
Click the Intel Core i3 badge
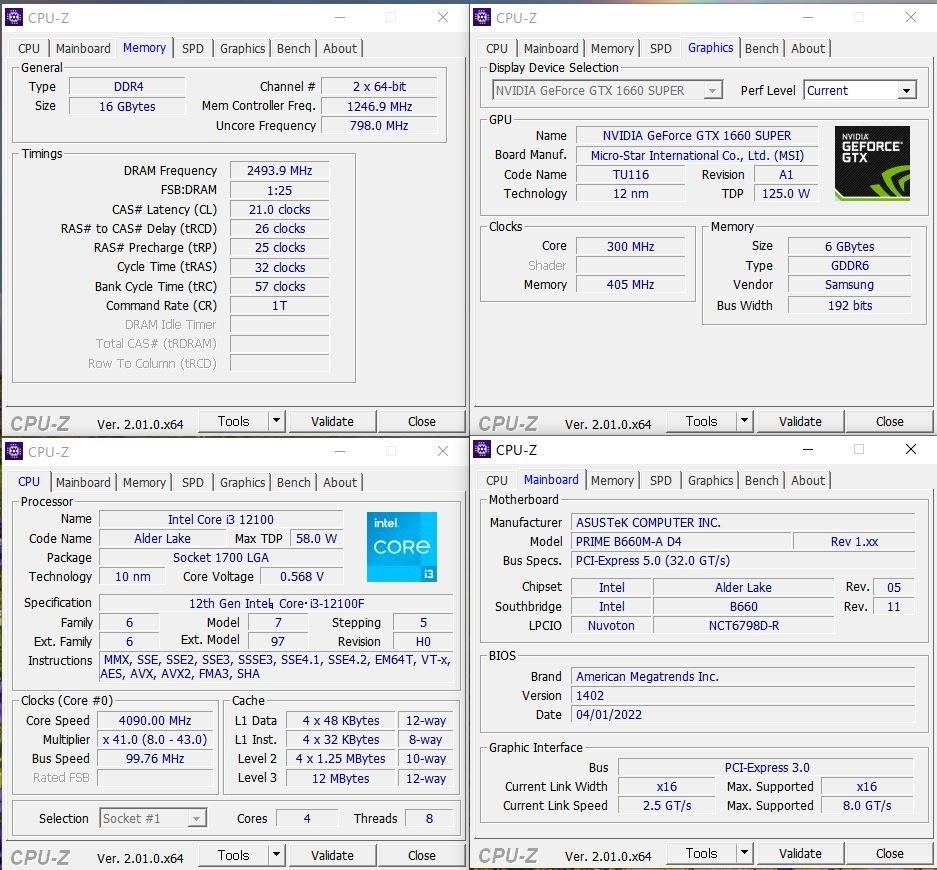click(x=401, y=547)
